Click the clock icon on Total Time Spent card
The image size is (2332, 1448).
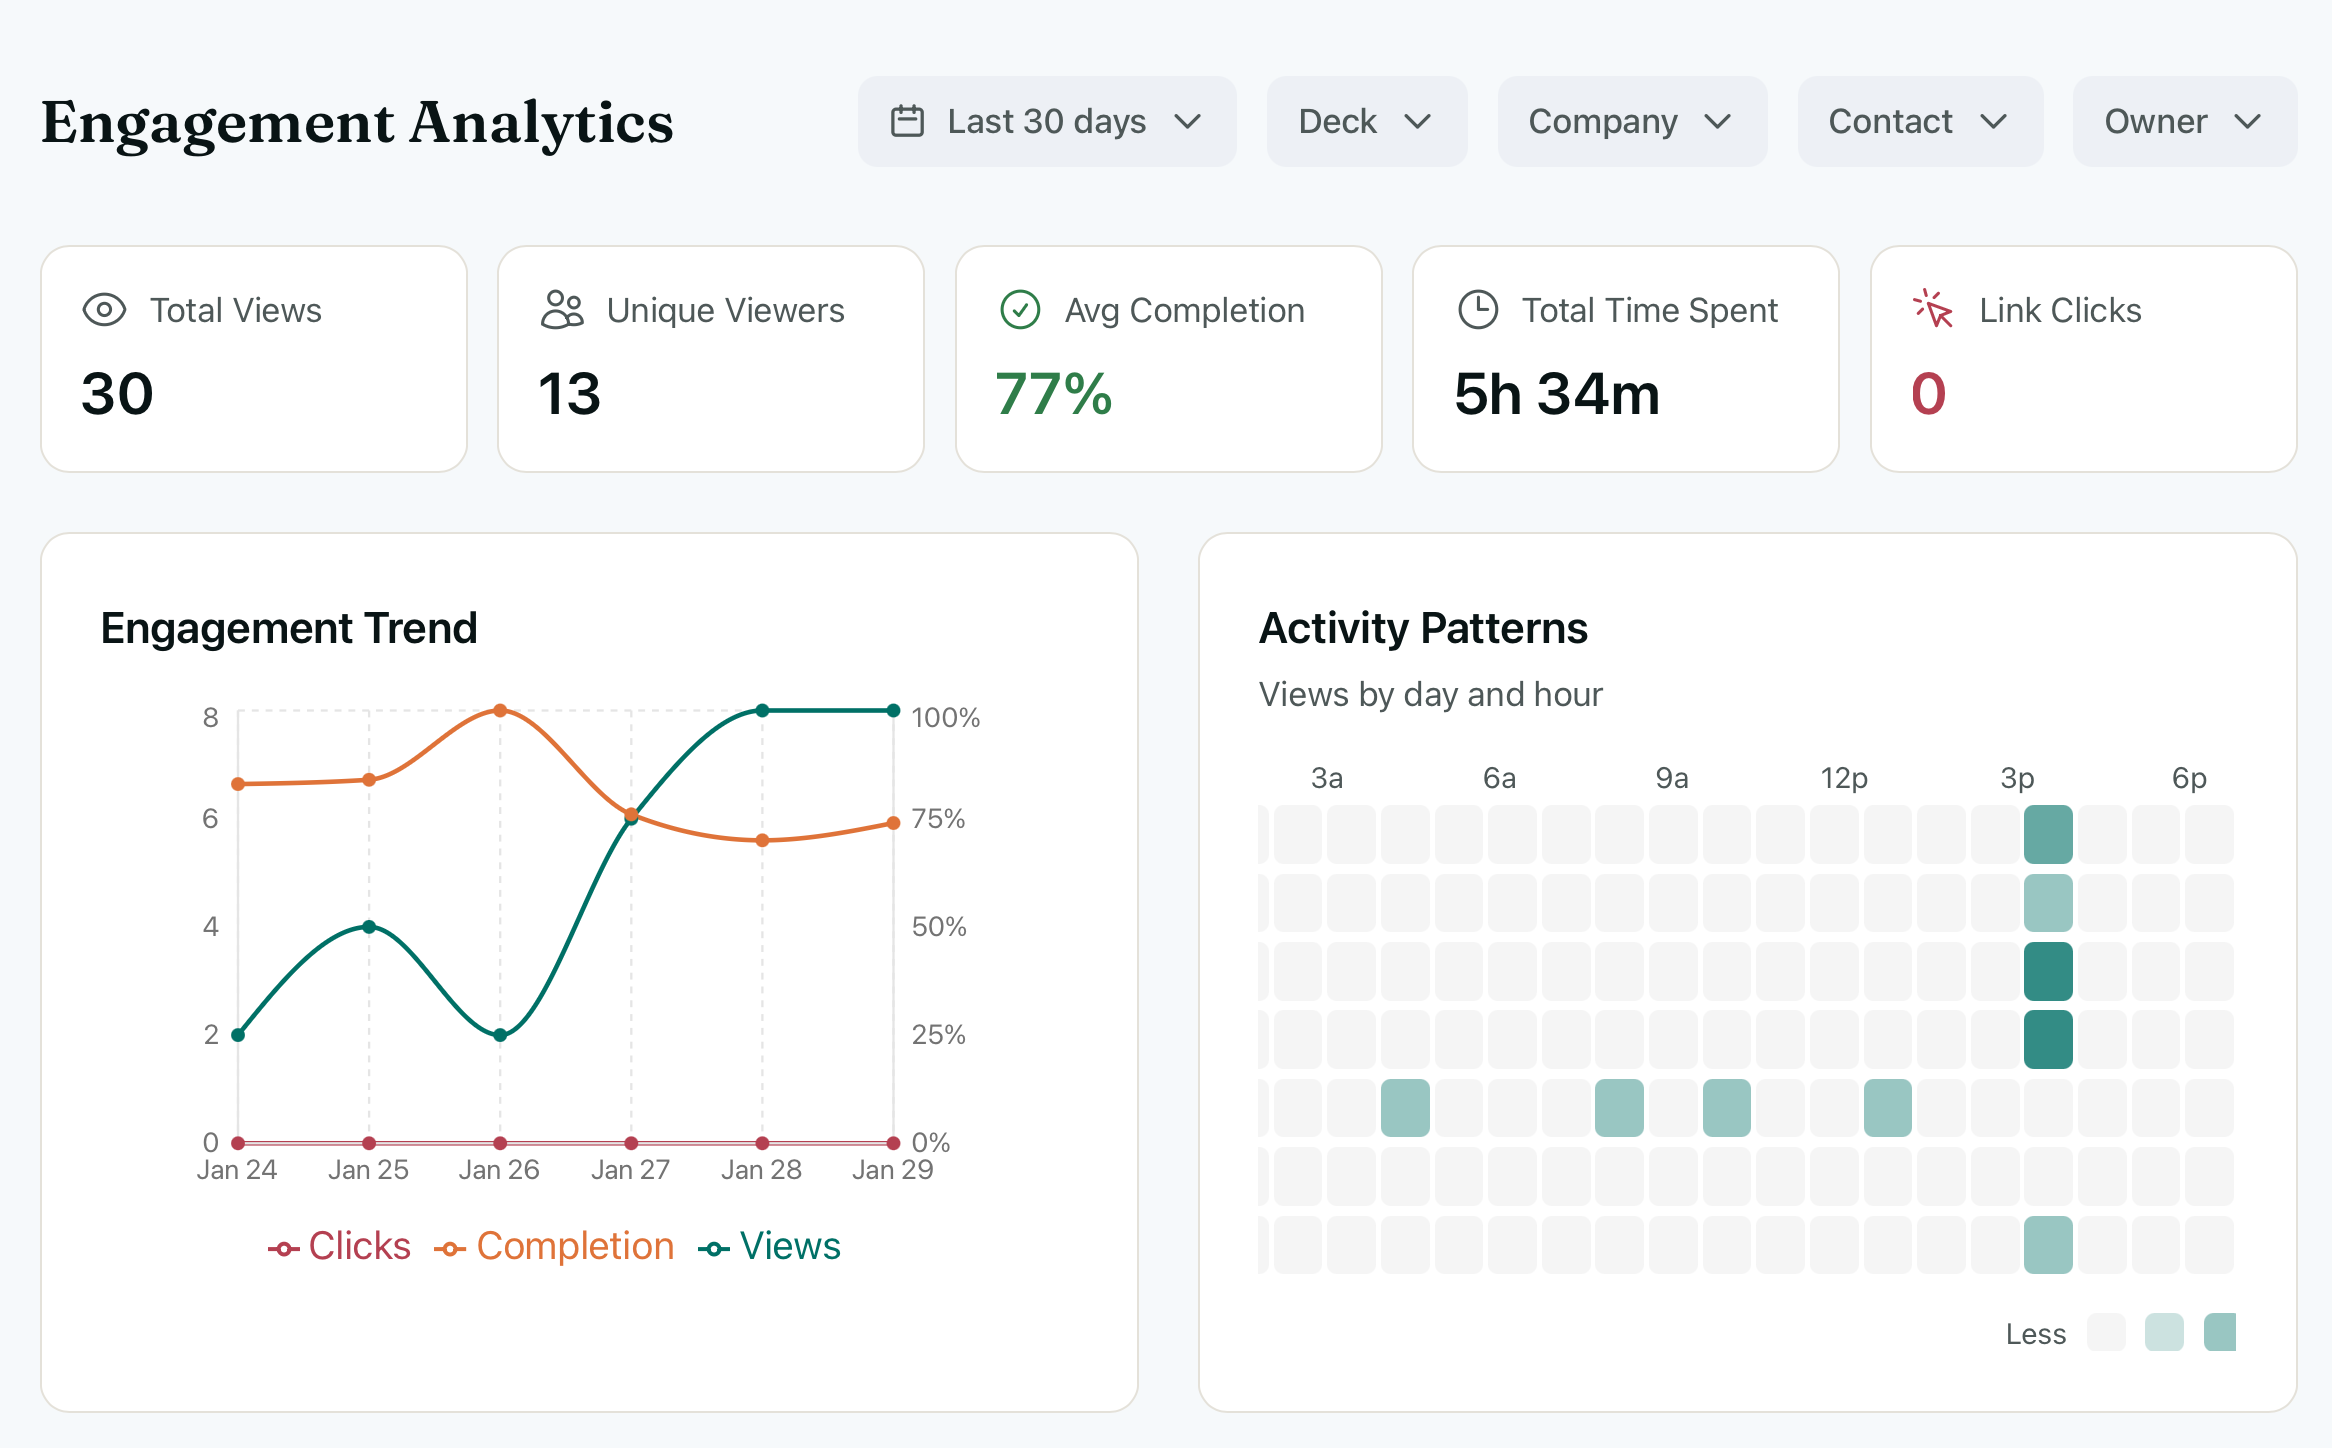[x=1477, y=310]
